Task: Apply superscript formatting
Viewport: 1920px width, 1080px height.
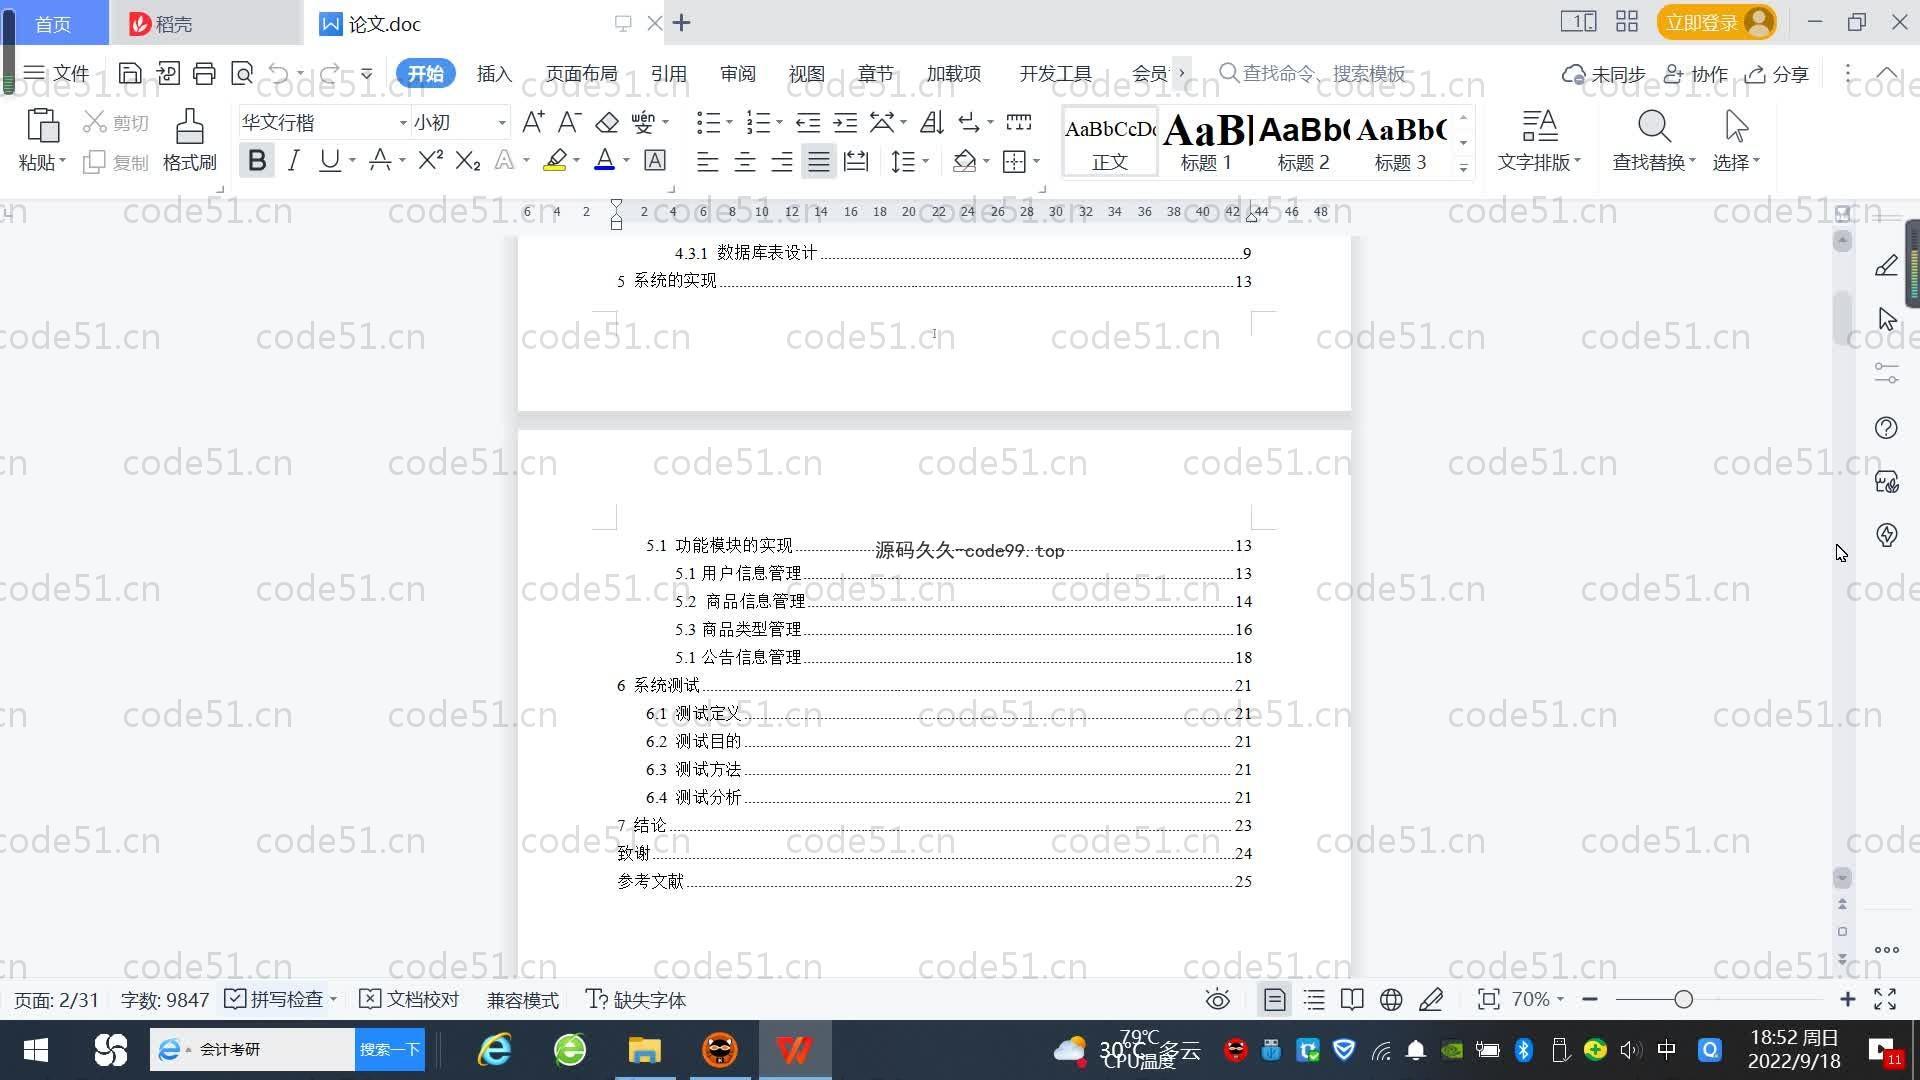Action: (430, 161)
